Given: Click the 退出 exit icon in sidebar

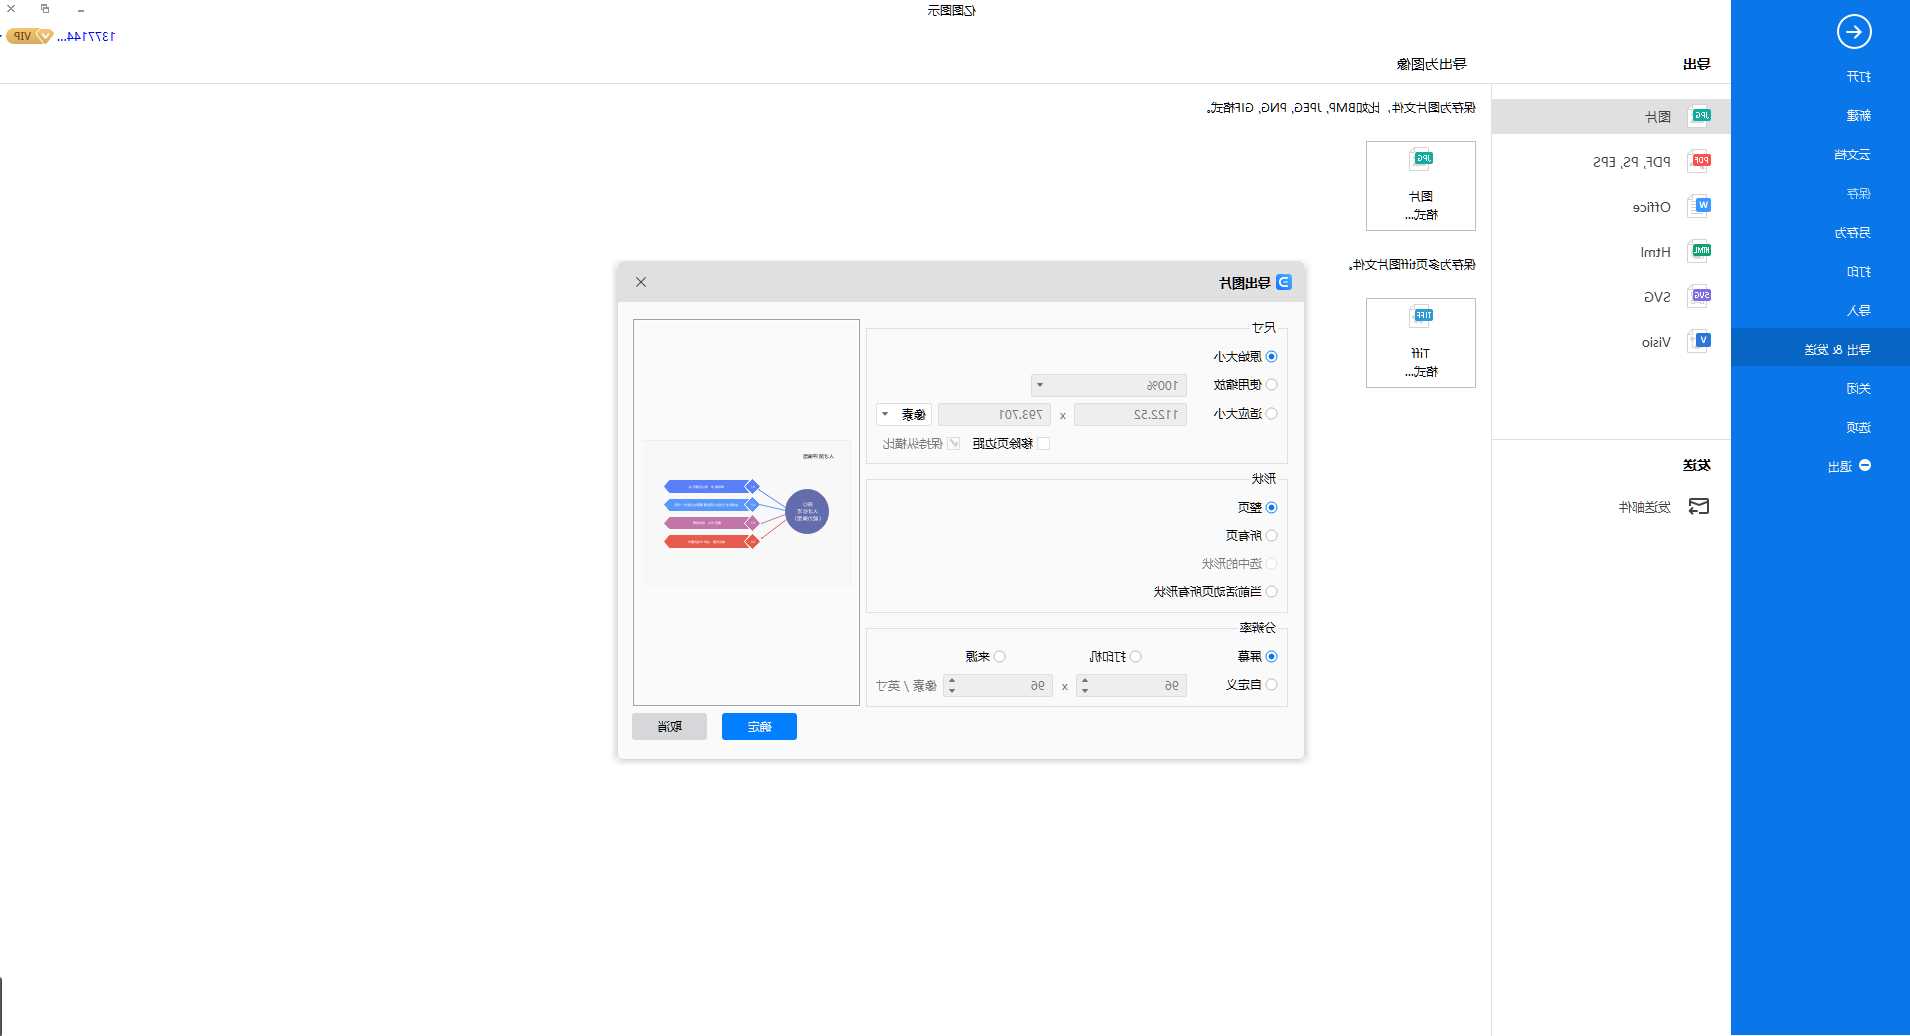Looking at the screenshot, I should pos(1865,466).
